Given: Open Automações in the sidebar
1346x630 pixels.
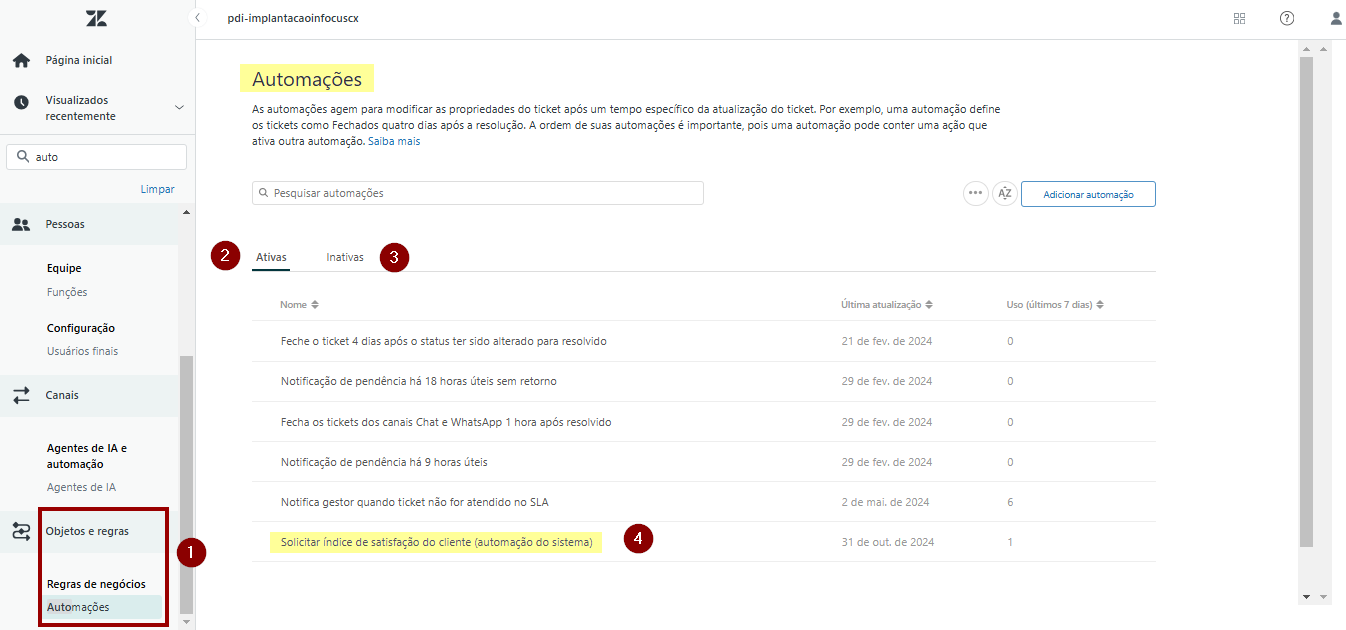Looking at the screenshot, I should tap(78, 607).
